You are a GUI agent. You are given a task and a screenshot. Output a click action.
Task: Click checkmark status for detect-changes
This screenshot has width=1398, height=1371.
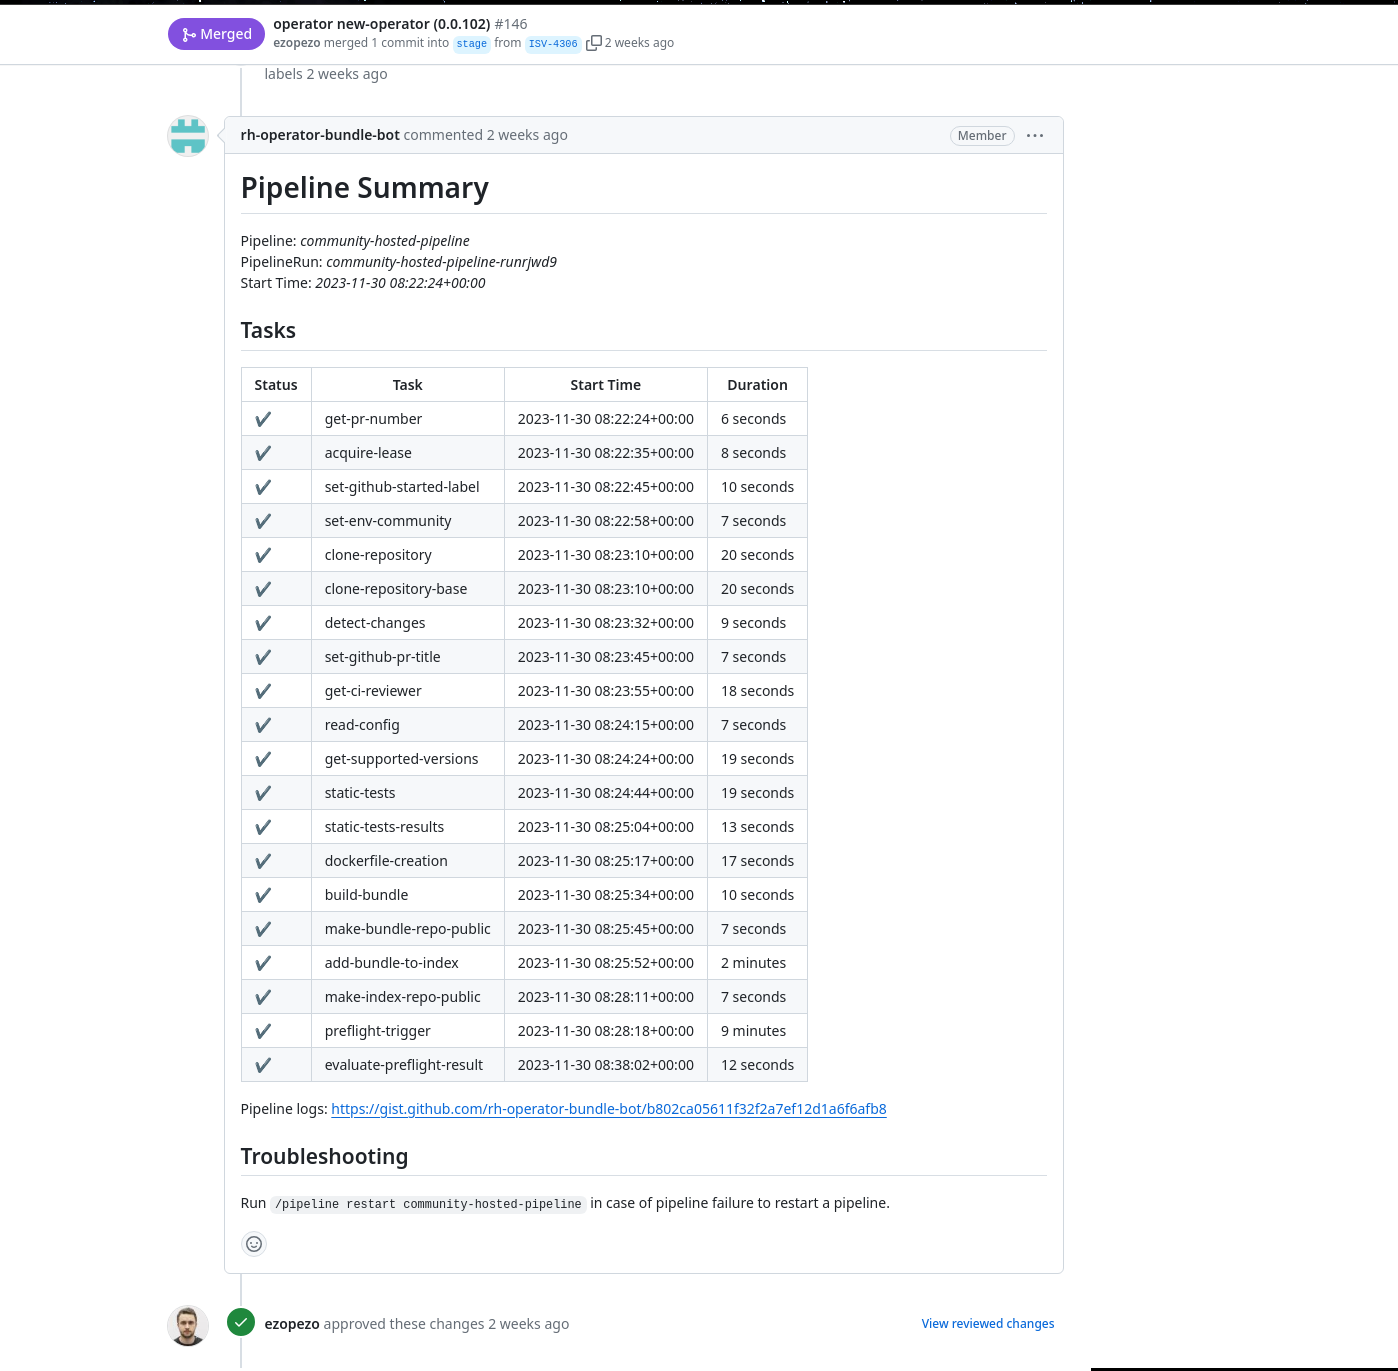click(263, 623)
